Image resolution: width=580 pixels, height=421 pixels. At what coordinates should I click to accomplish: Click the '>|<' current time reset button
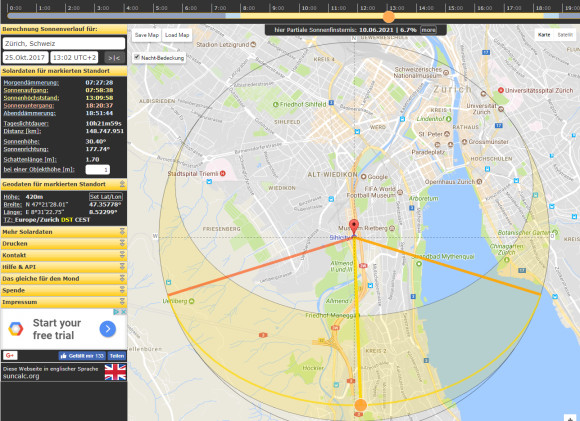pyautogui.click(x=114, y=58)
